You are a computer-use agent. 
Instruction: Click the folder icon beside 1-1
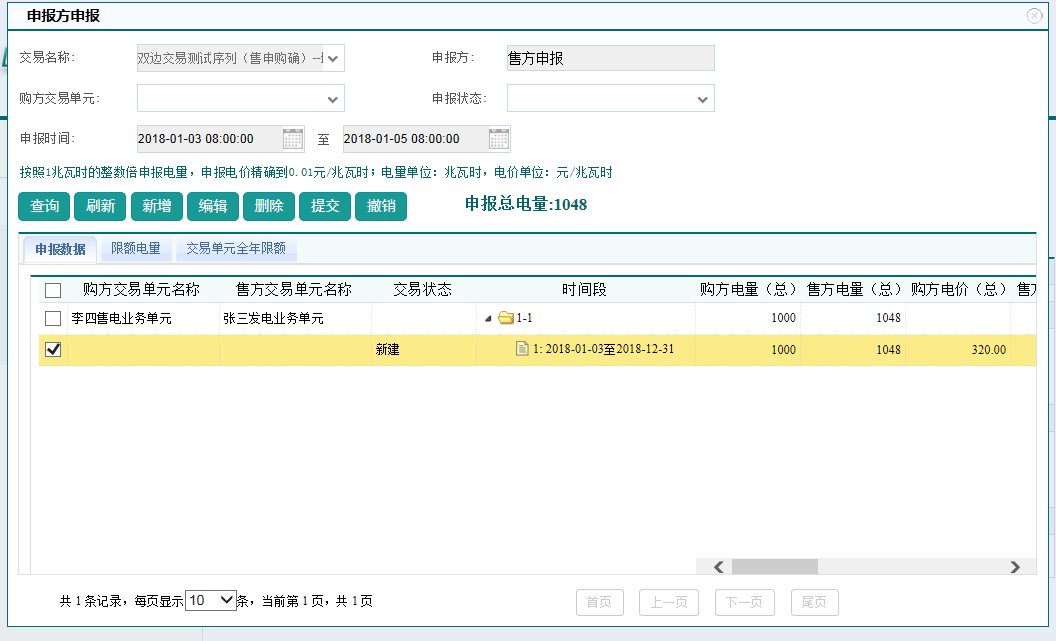[506, 318]
